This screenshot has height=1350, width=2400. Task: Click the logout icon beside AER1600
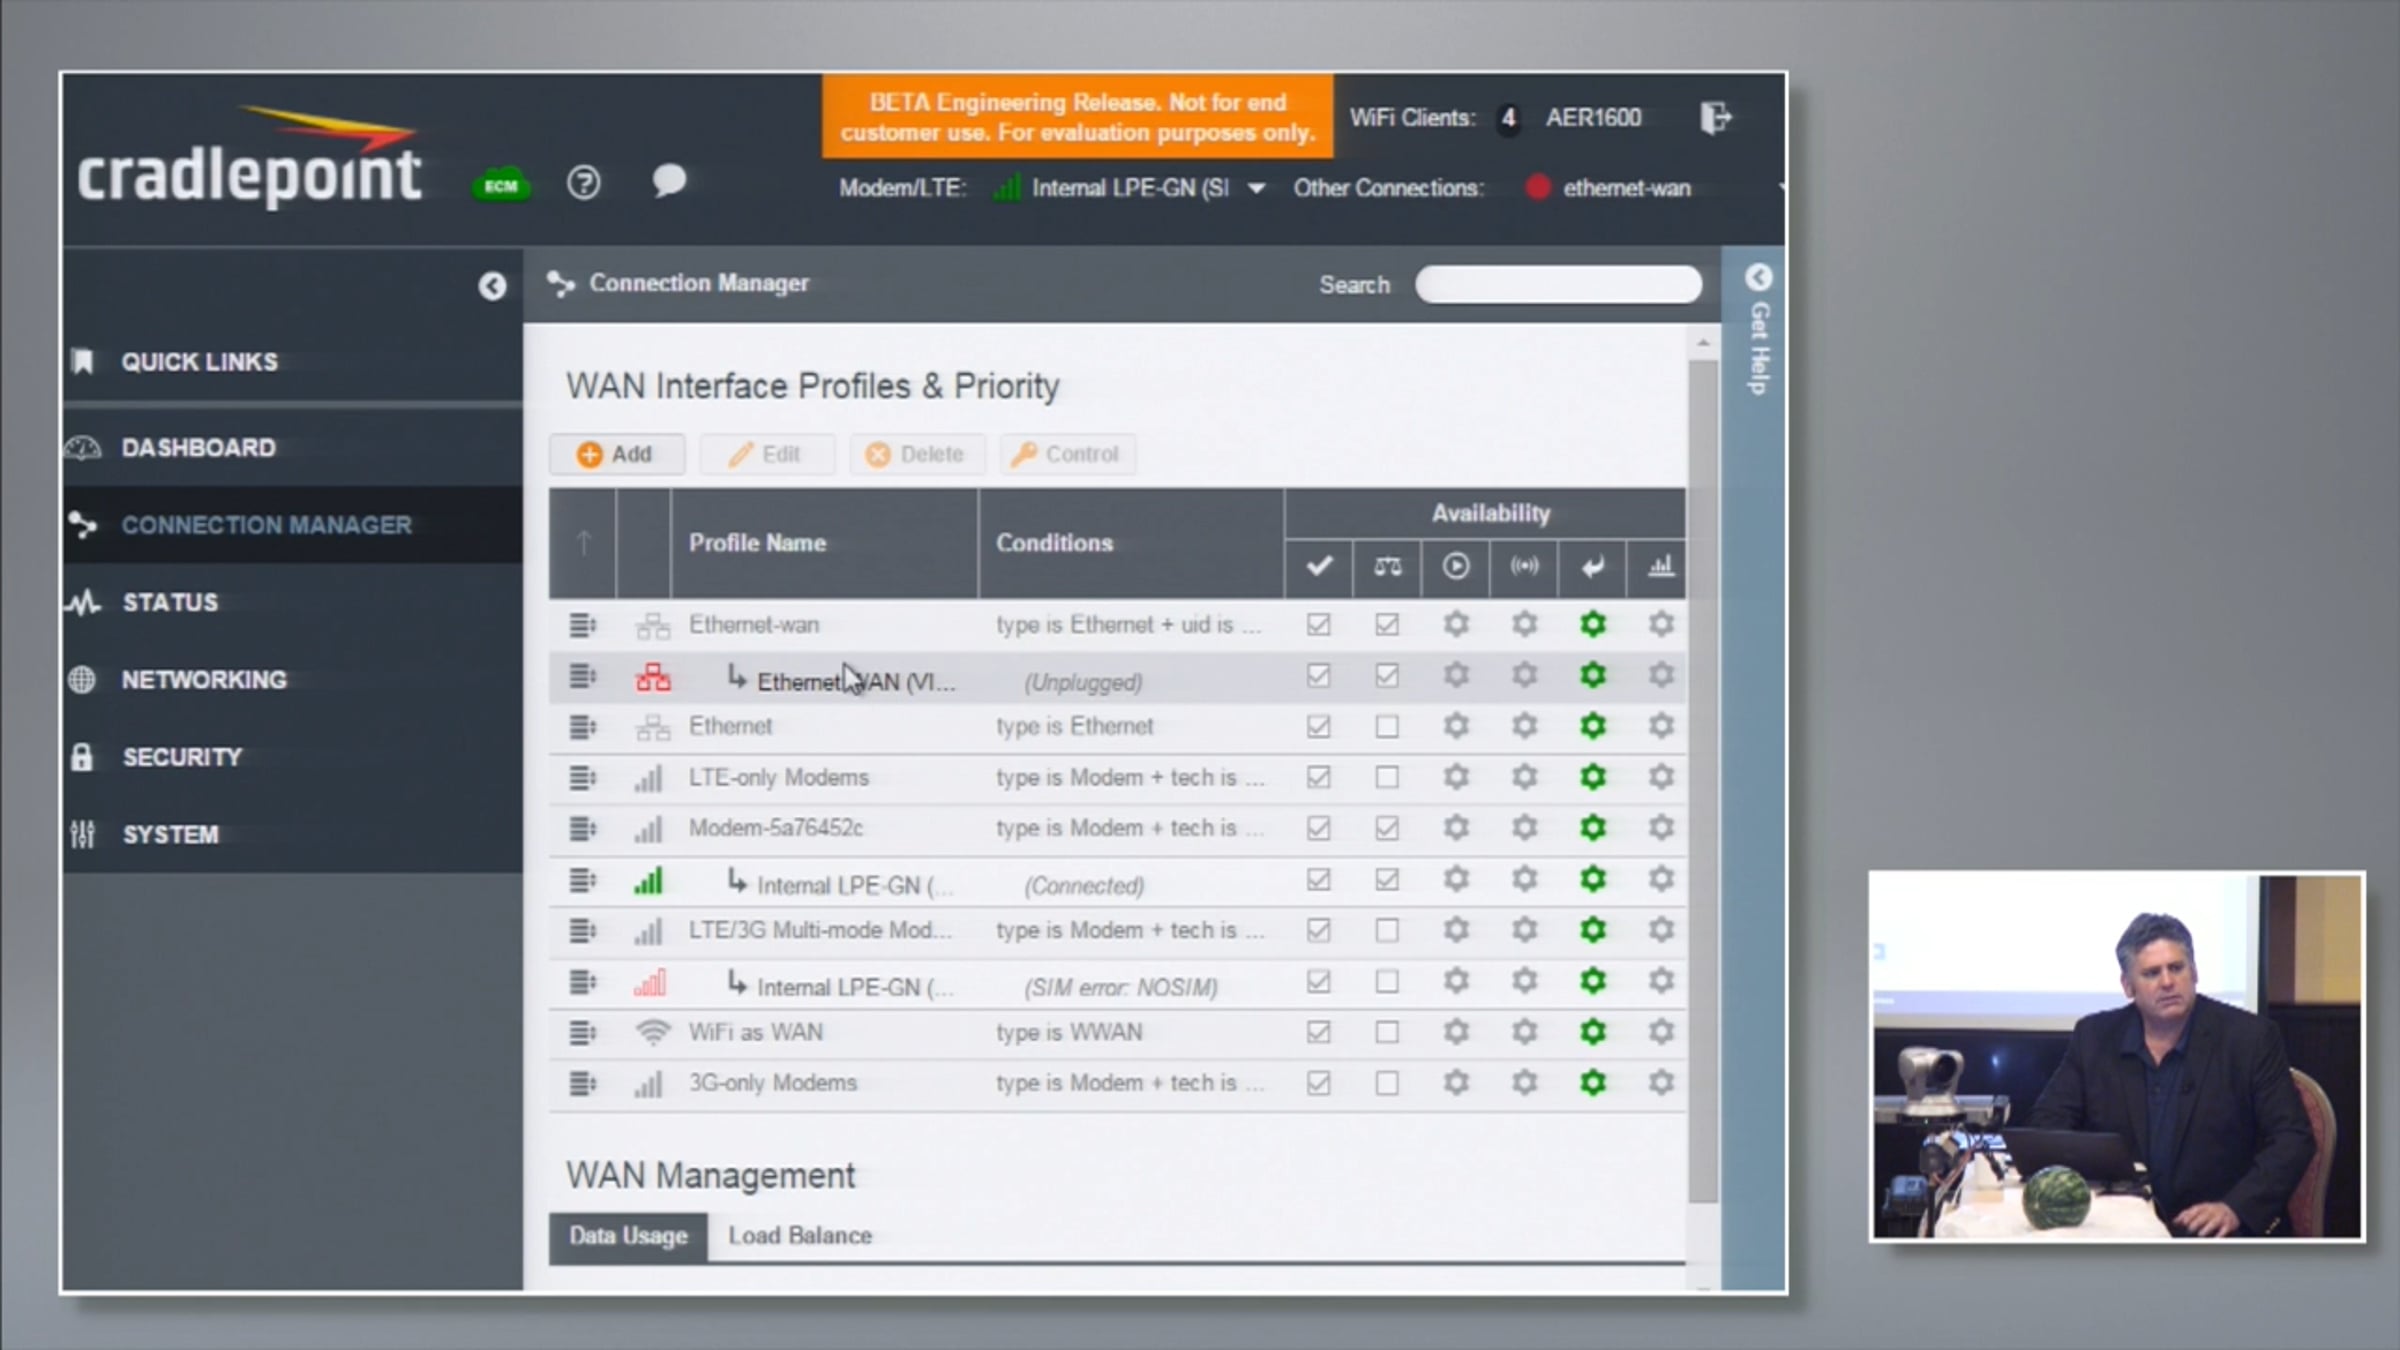click(x=1716, y=118)
